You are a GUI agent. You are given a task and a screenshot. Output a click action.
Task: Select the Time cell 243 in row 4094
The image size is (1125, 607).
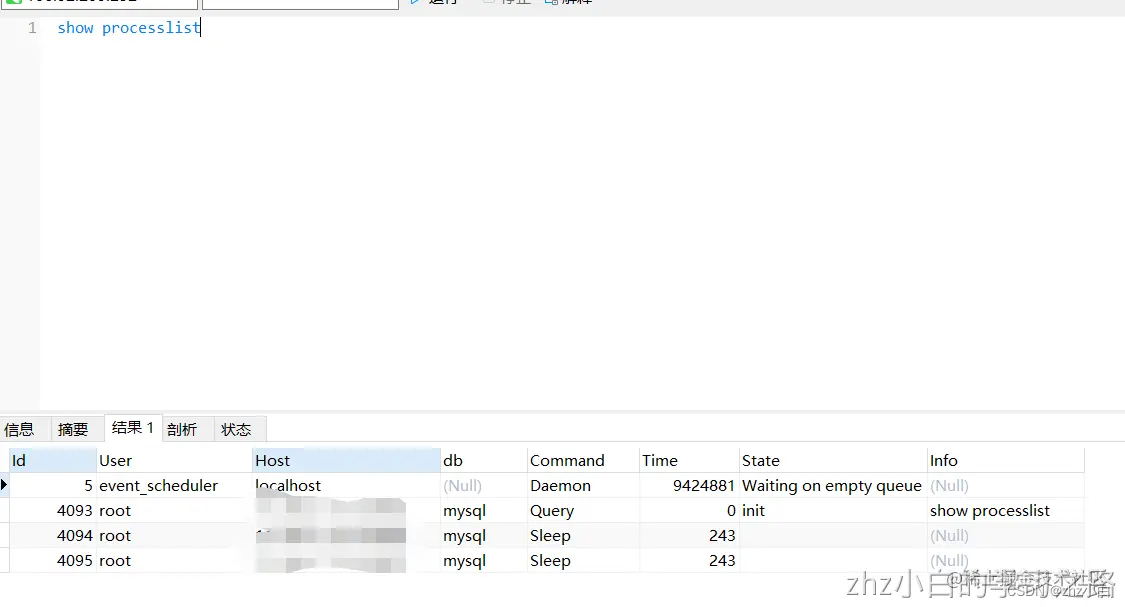point(689,535)
